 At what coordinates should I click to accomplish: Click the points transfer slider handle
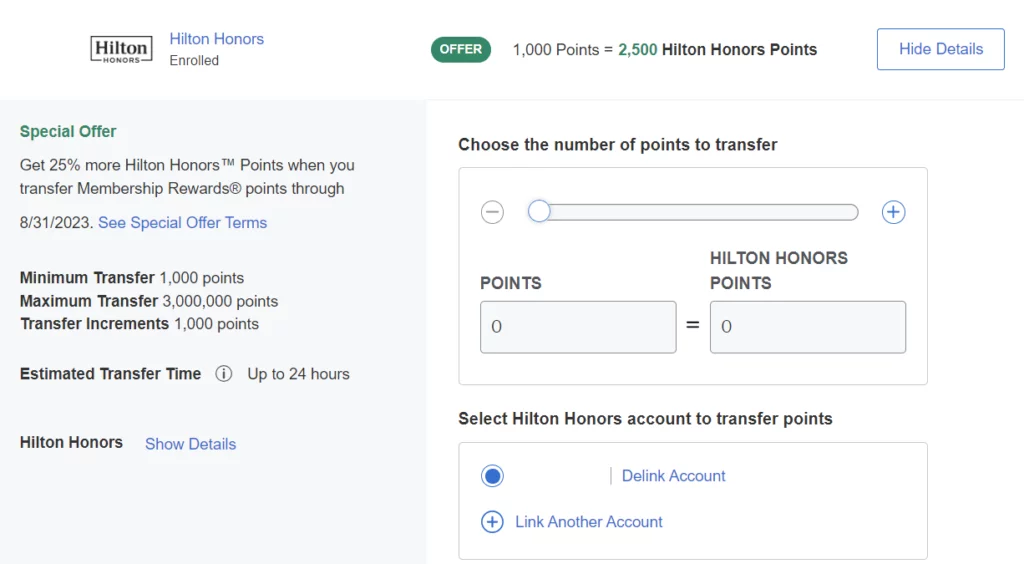(539, 212)
